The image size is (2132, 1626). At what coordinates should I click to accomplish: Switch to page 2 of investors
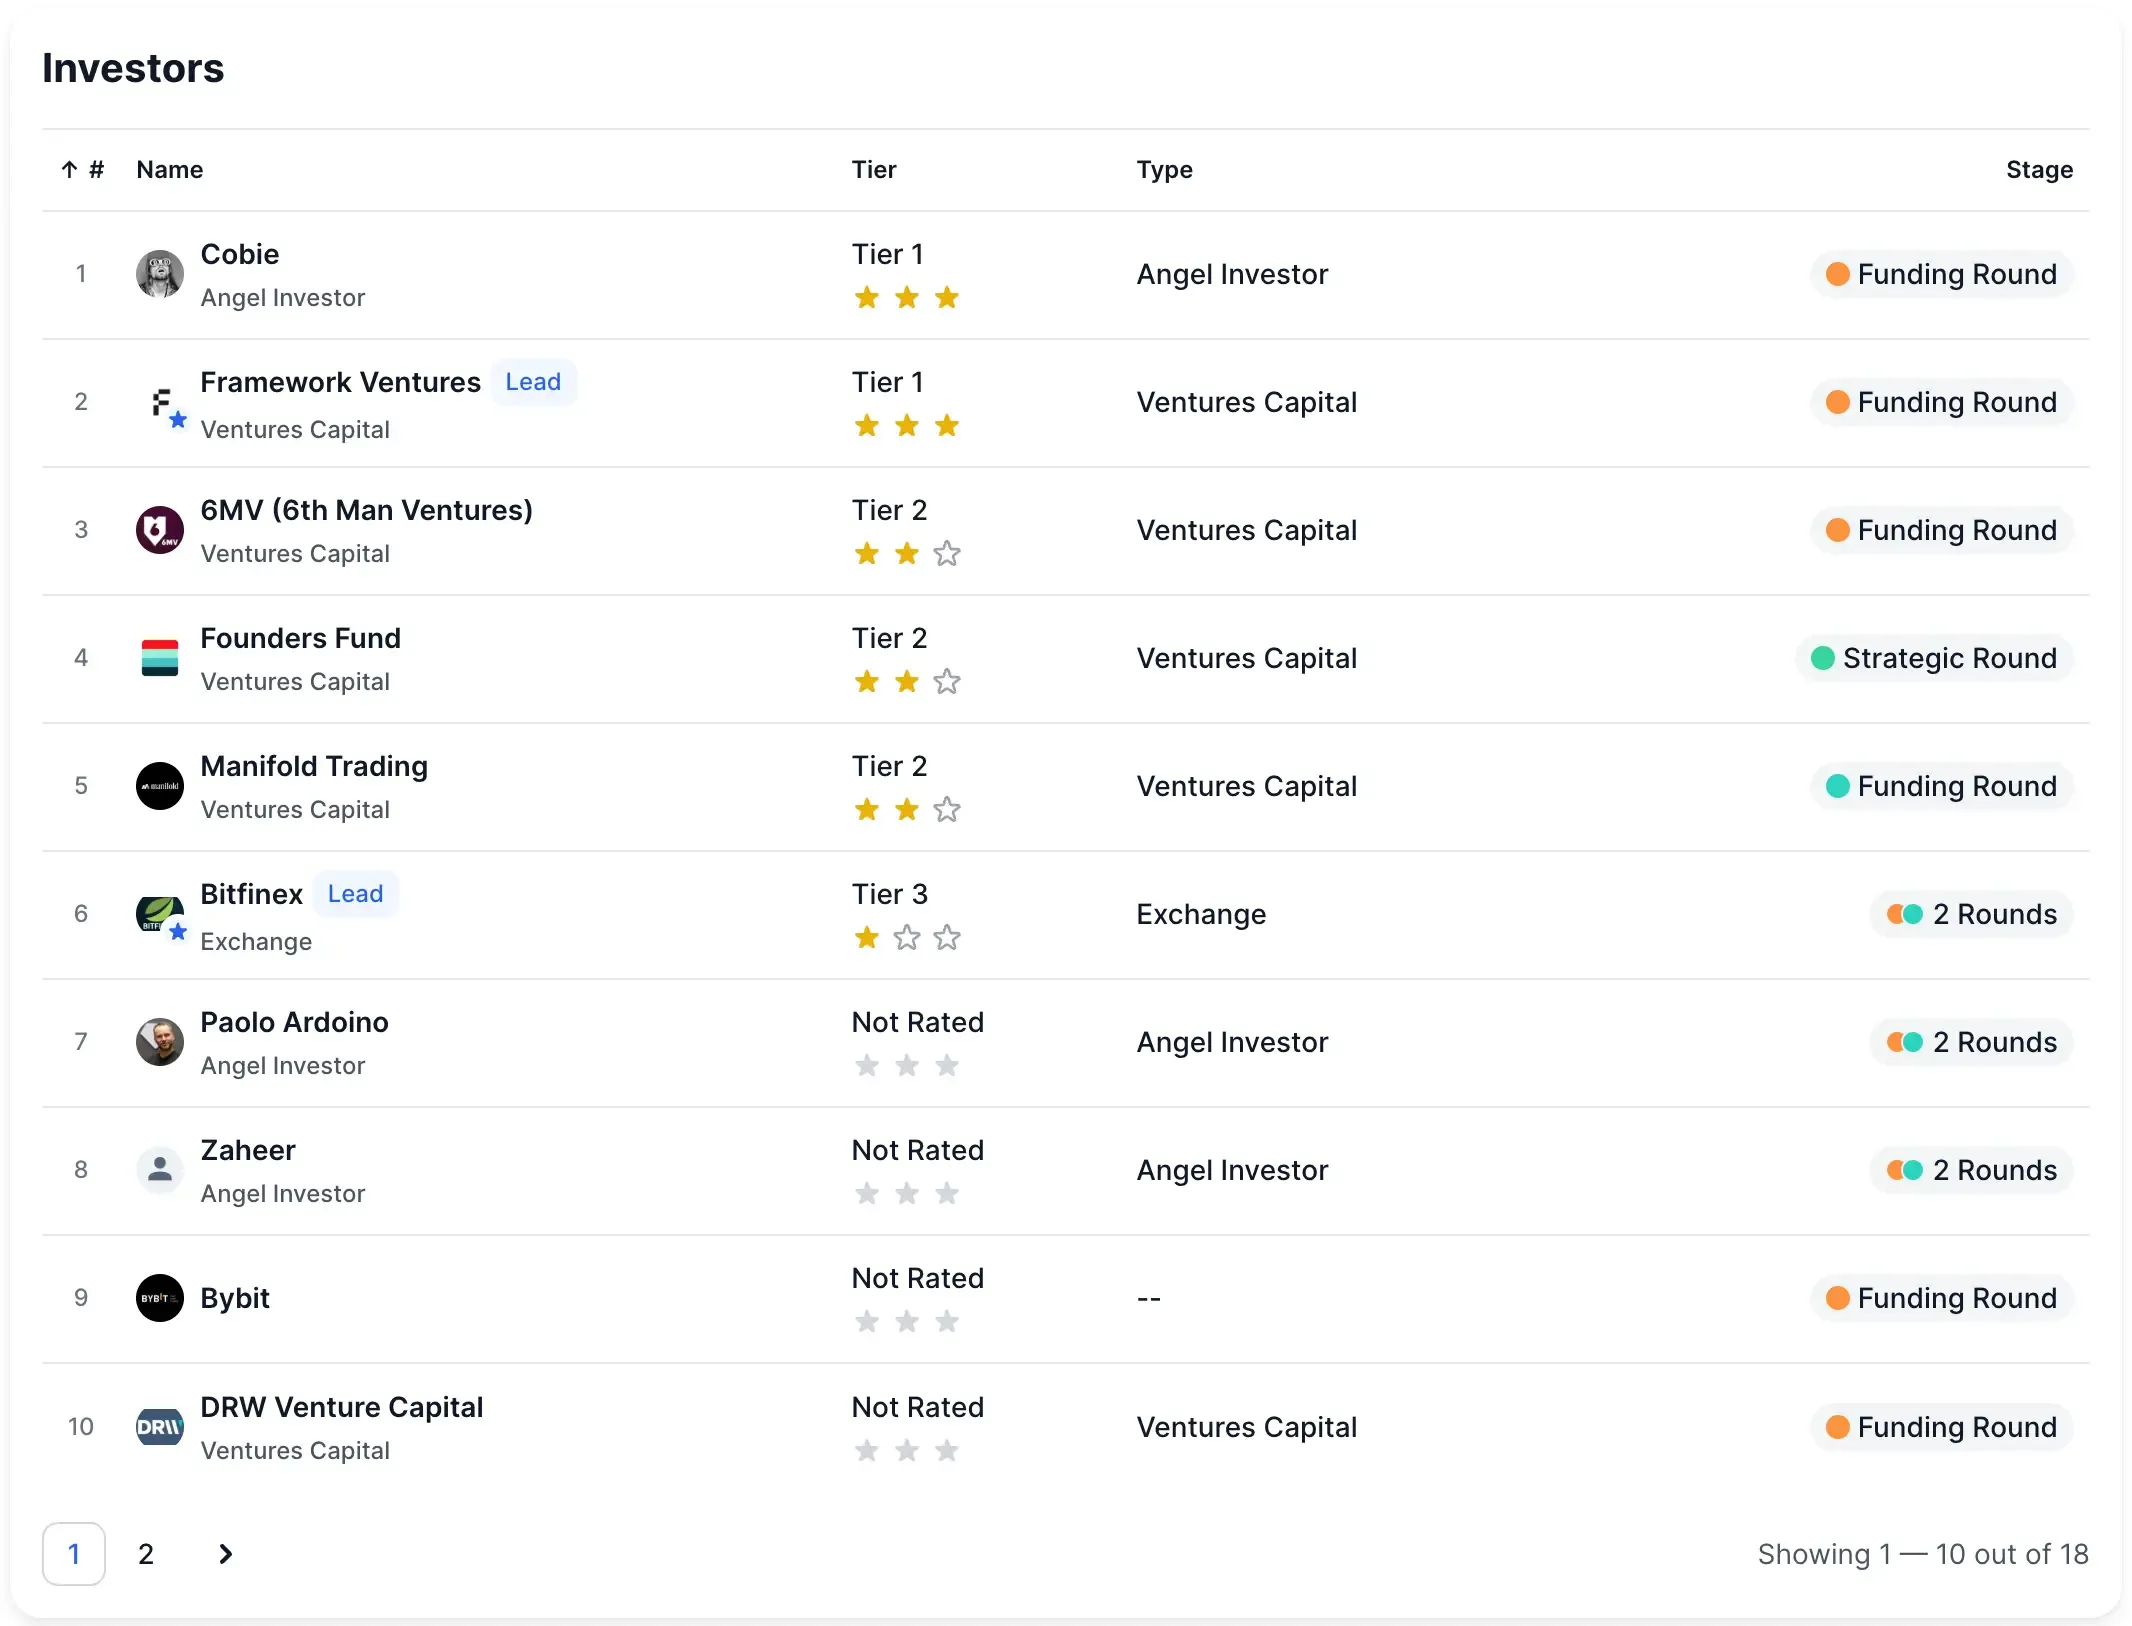(146, 1554)
